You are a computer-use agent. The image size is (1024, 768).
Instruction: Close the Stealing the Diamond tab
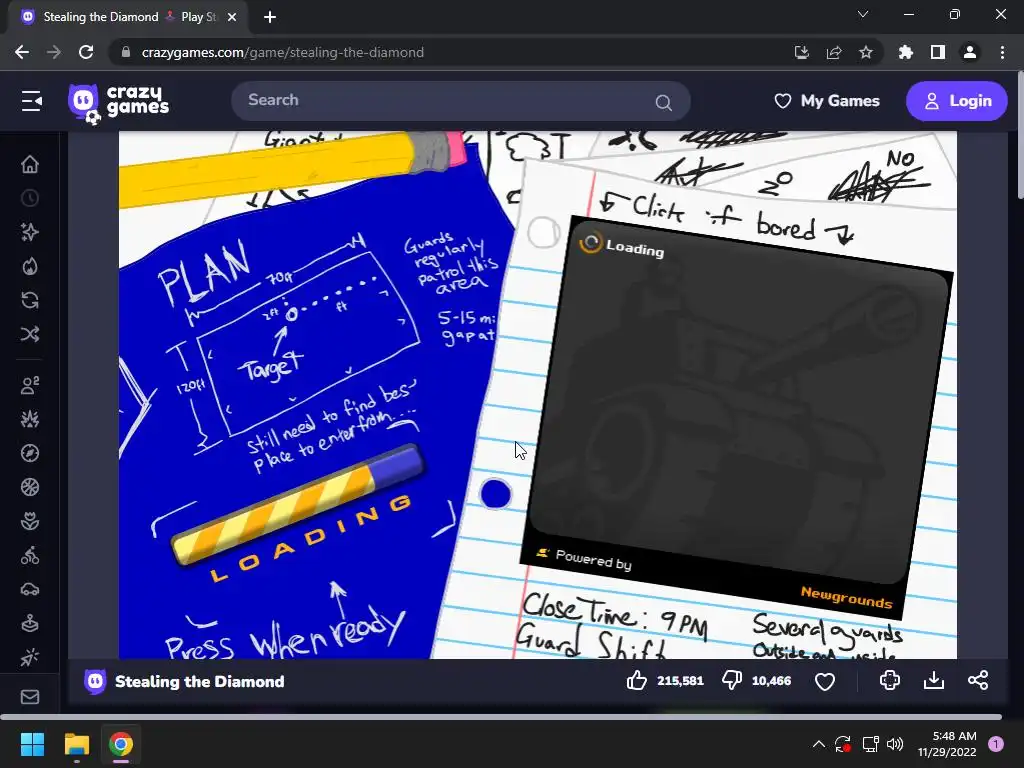click(232, 17)
